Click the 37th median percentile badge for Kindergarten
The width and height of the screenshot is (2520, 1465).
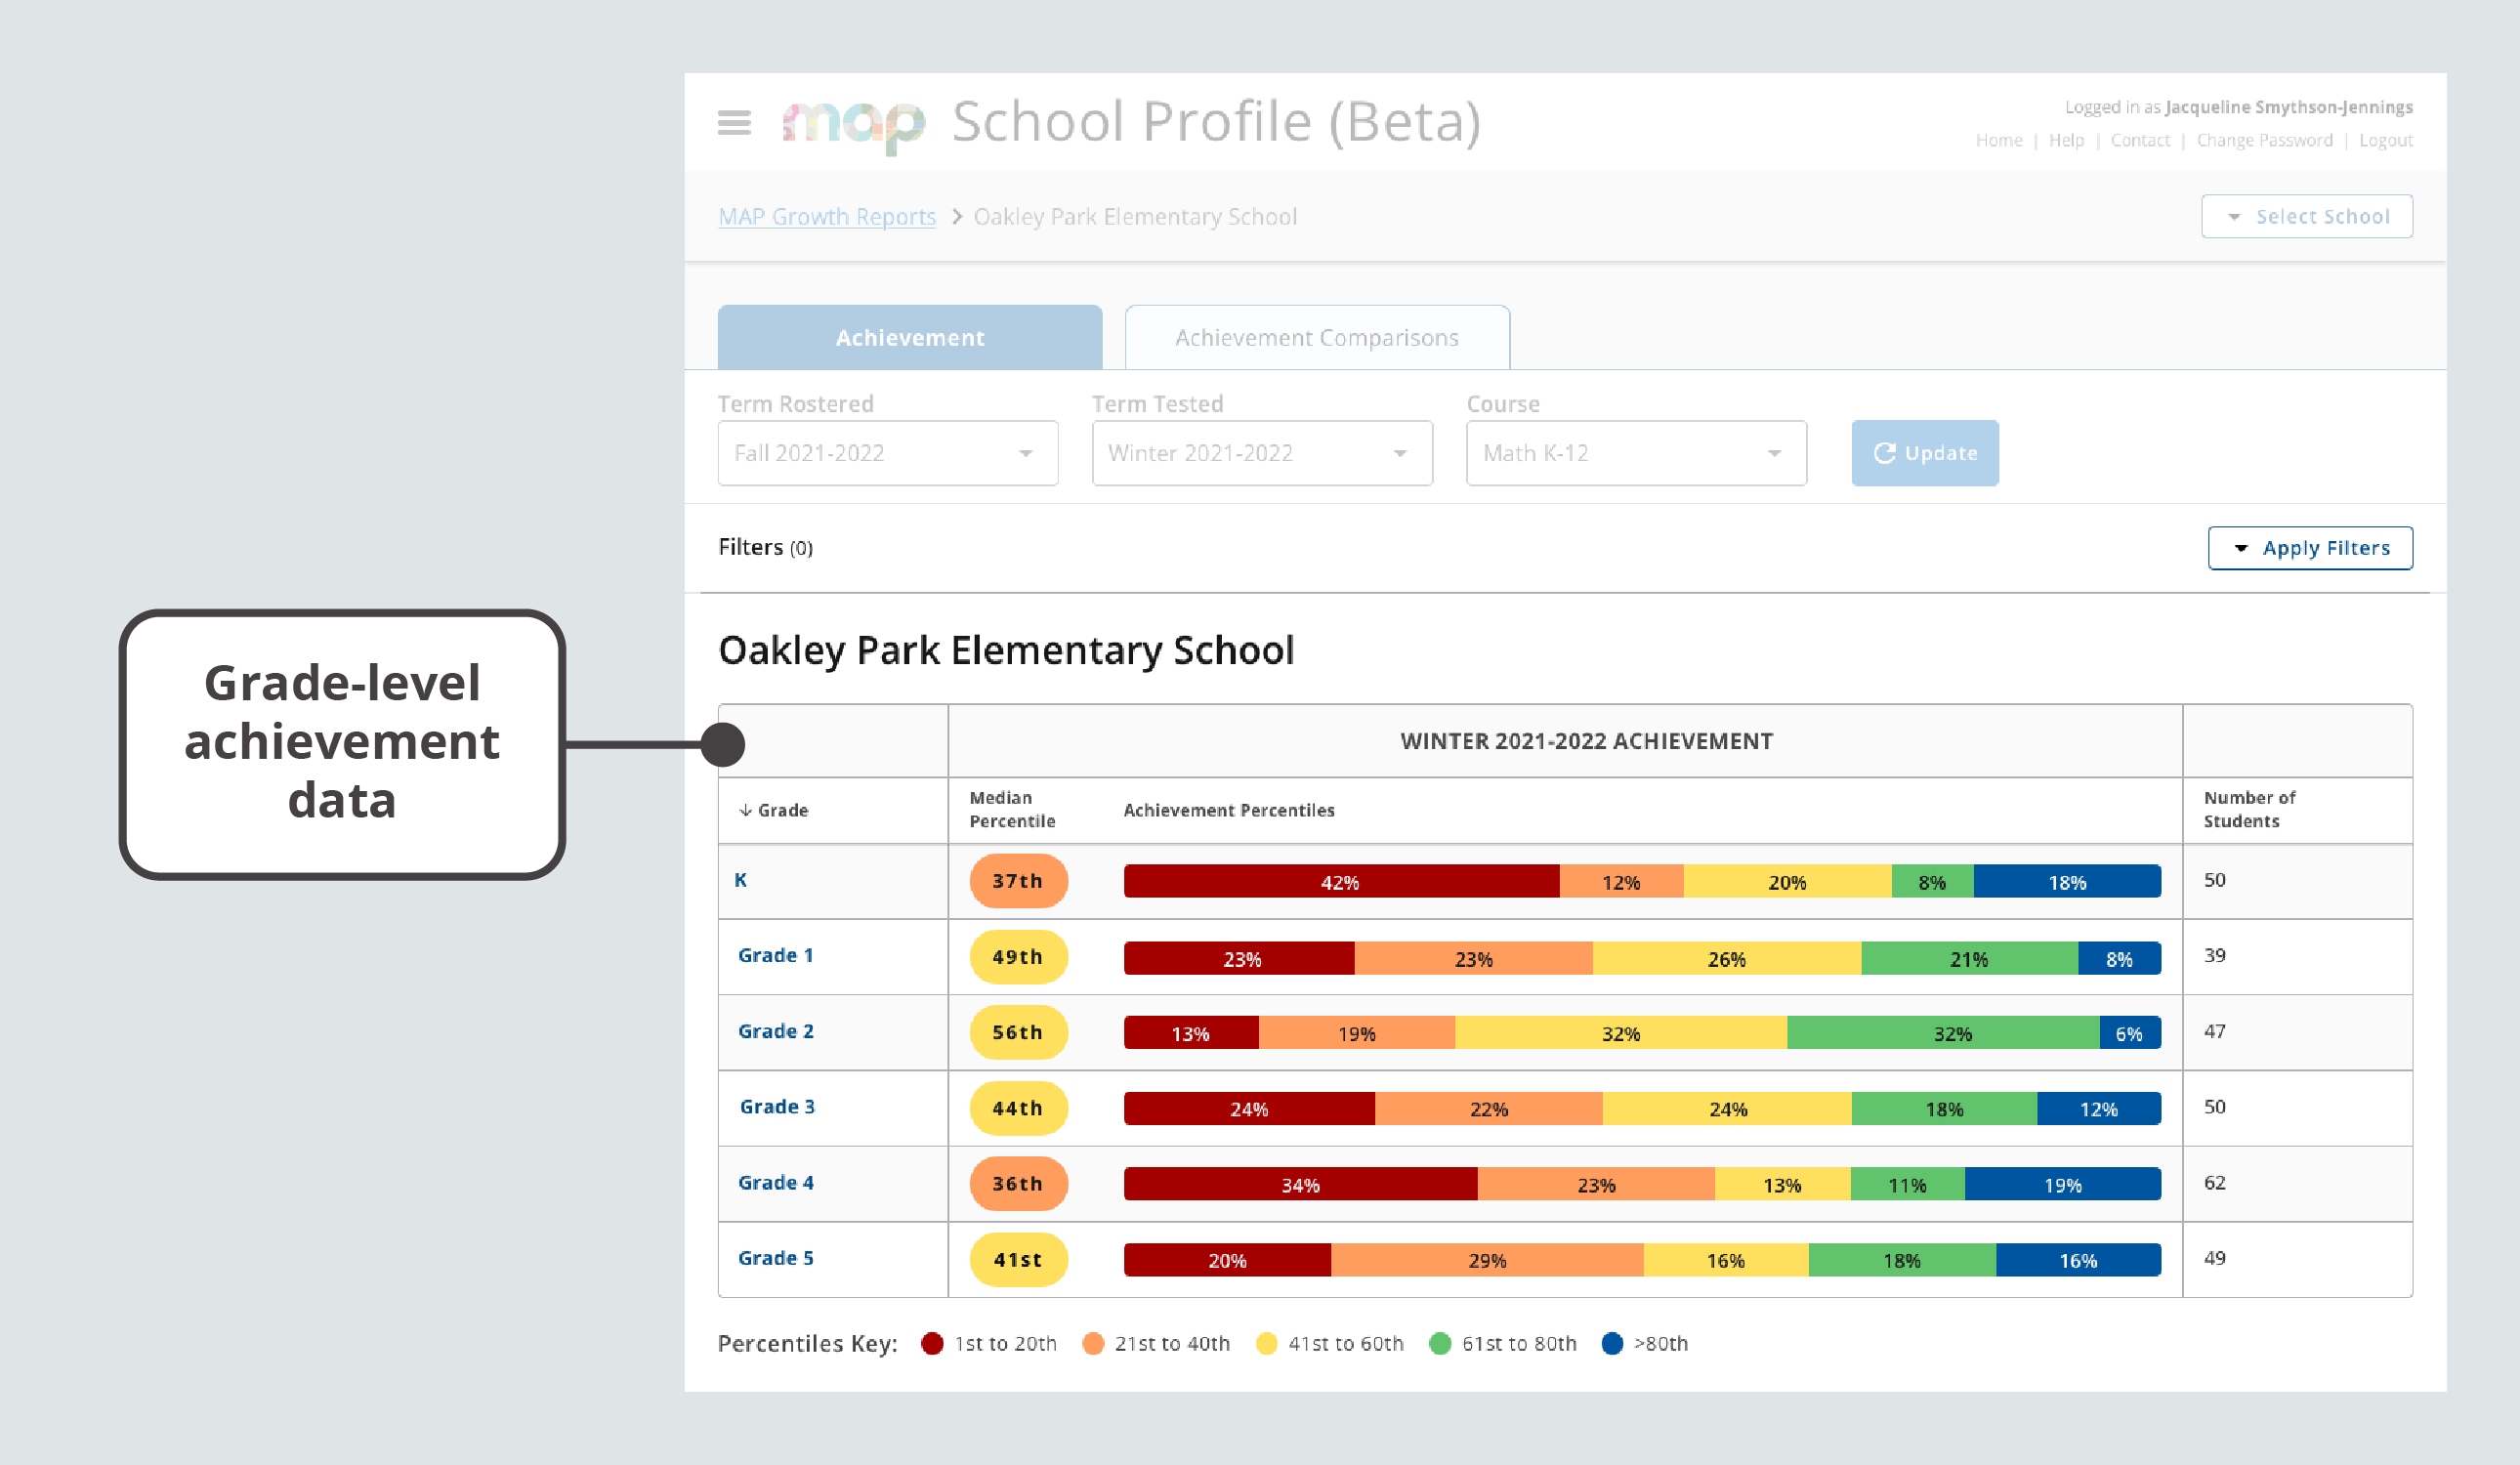[1017, 881]
